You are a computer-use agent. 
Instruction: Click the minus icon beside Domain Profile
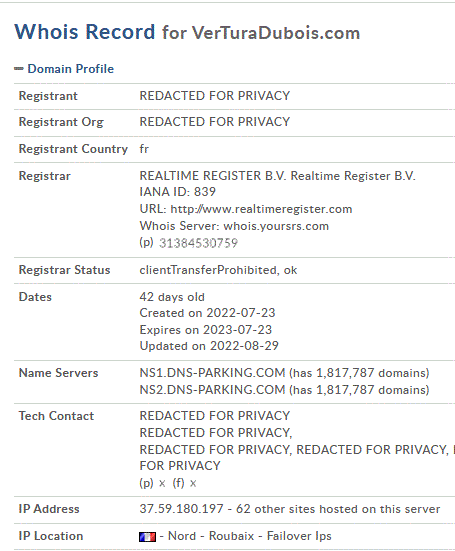click(19, 69)
